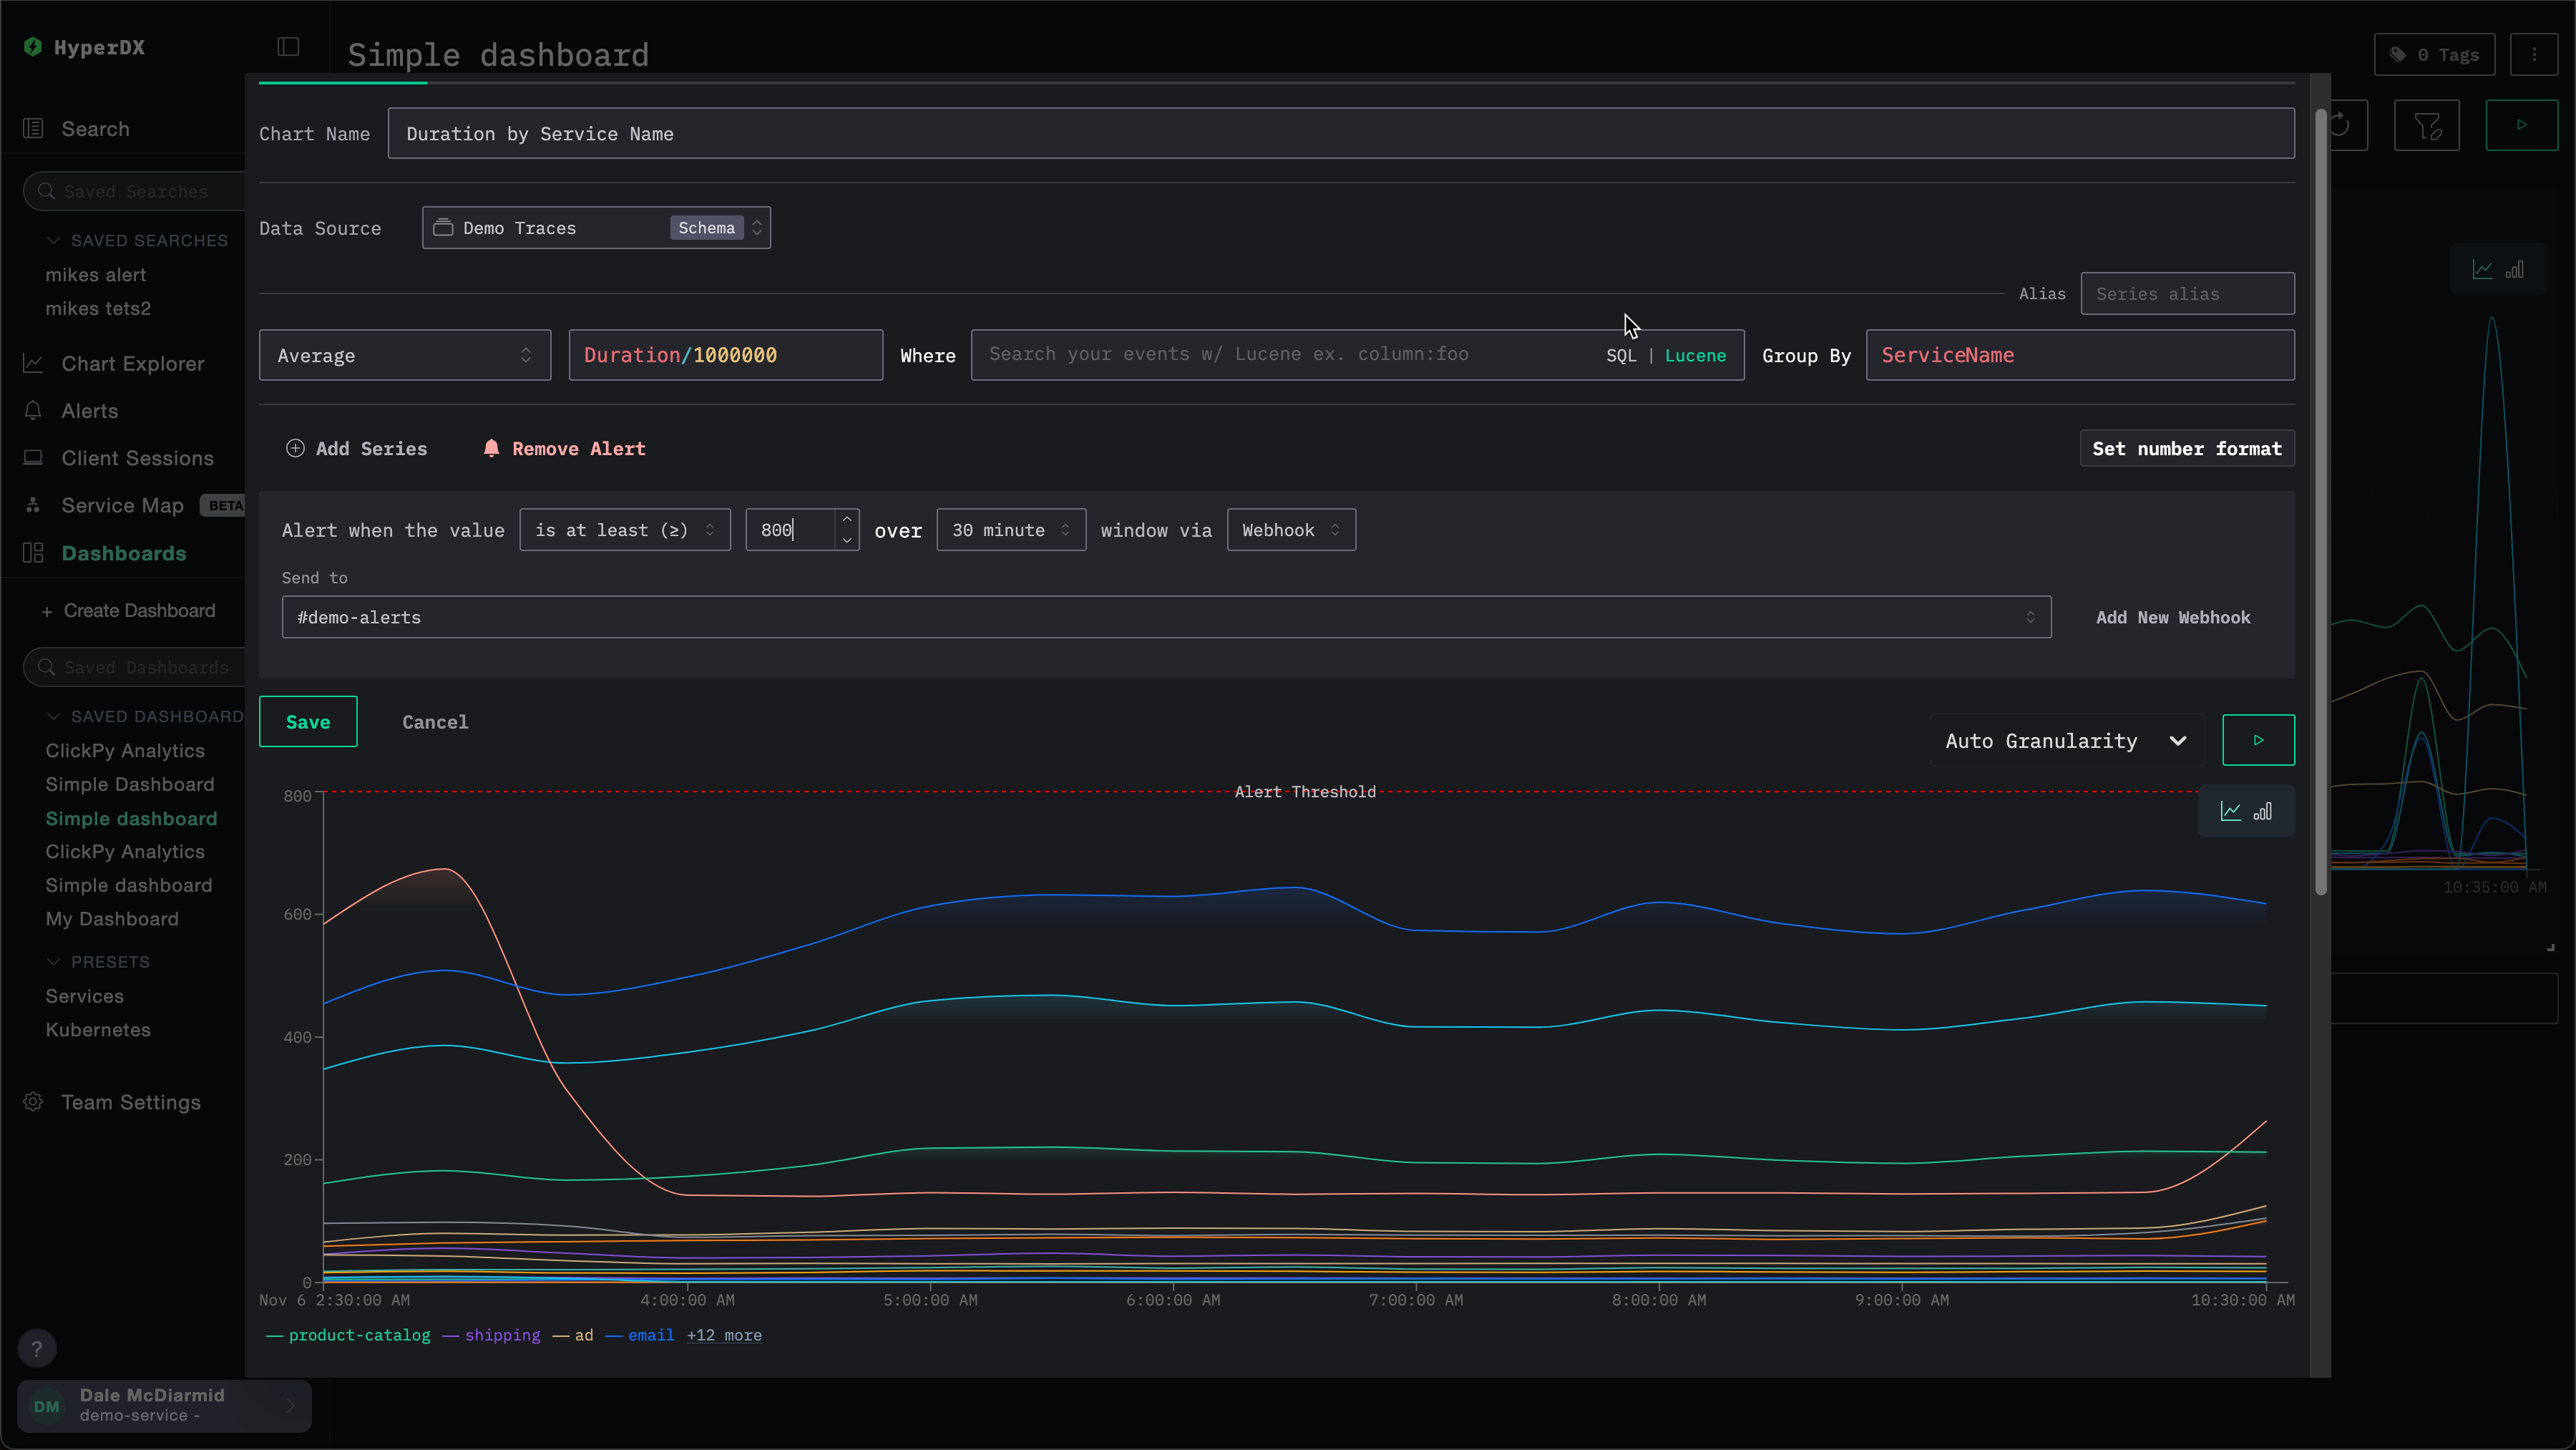
Task: Open Client Sessions from sidebar
Action: coord(137,458)
